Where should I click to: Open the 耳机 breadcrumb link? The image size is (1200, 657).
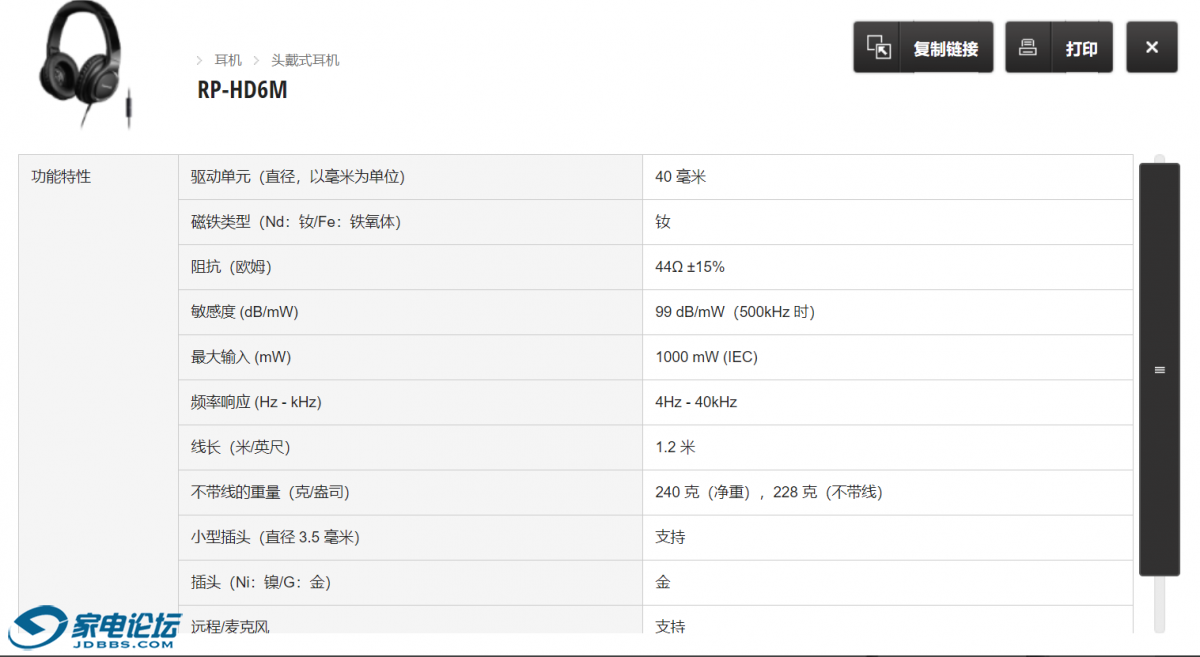point(227,60)
